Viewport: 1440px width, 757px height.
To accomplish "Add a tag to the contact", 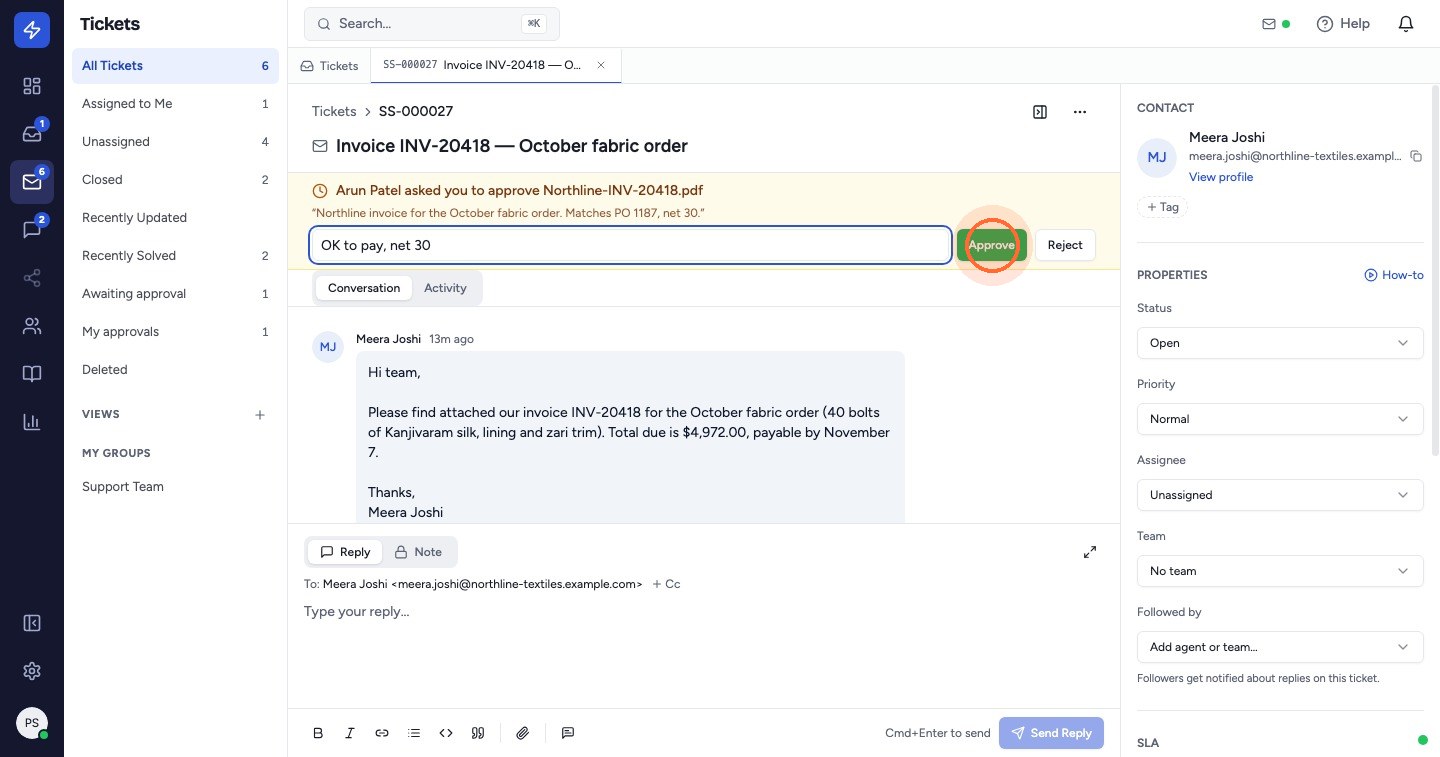I will 1162,207.
